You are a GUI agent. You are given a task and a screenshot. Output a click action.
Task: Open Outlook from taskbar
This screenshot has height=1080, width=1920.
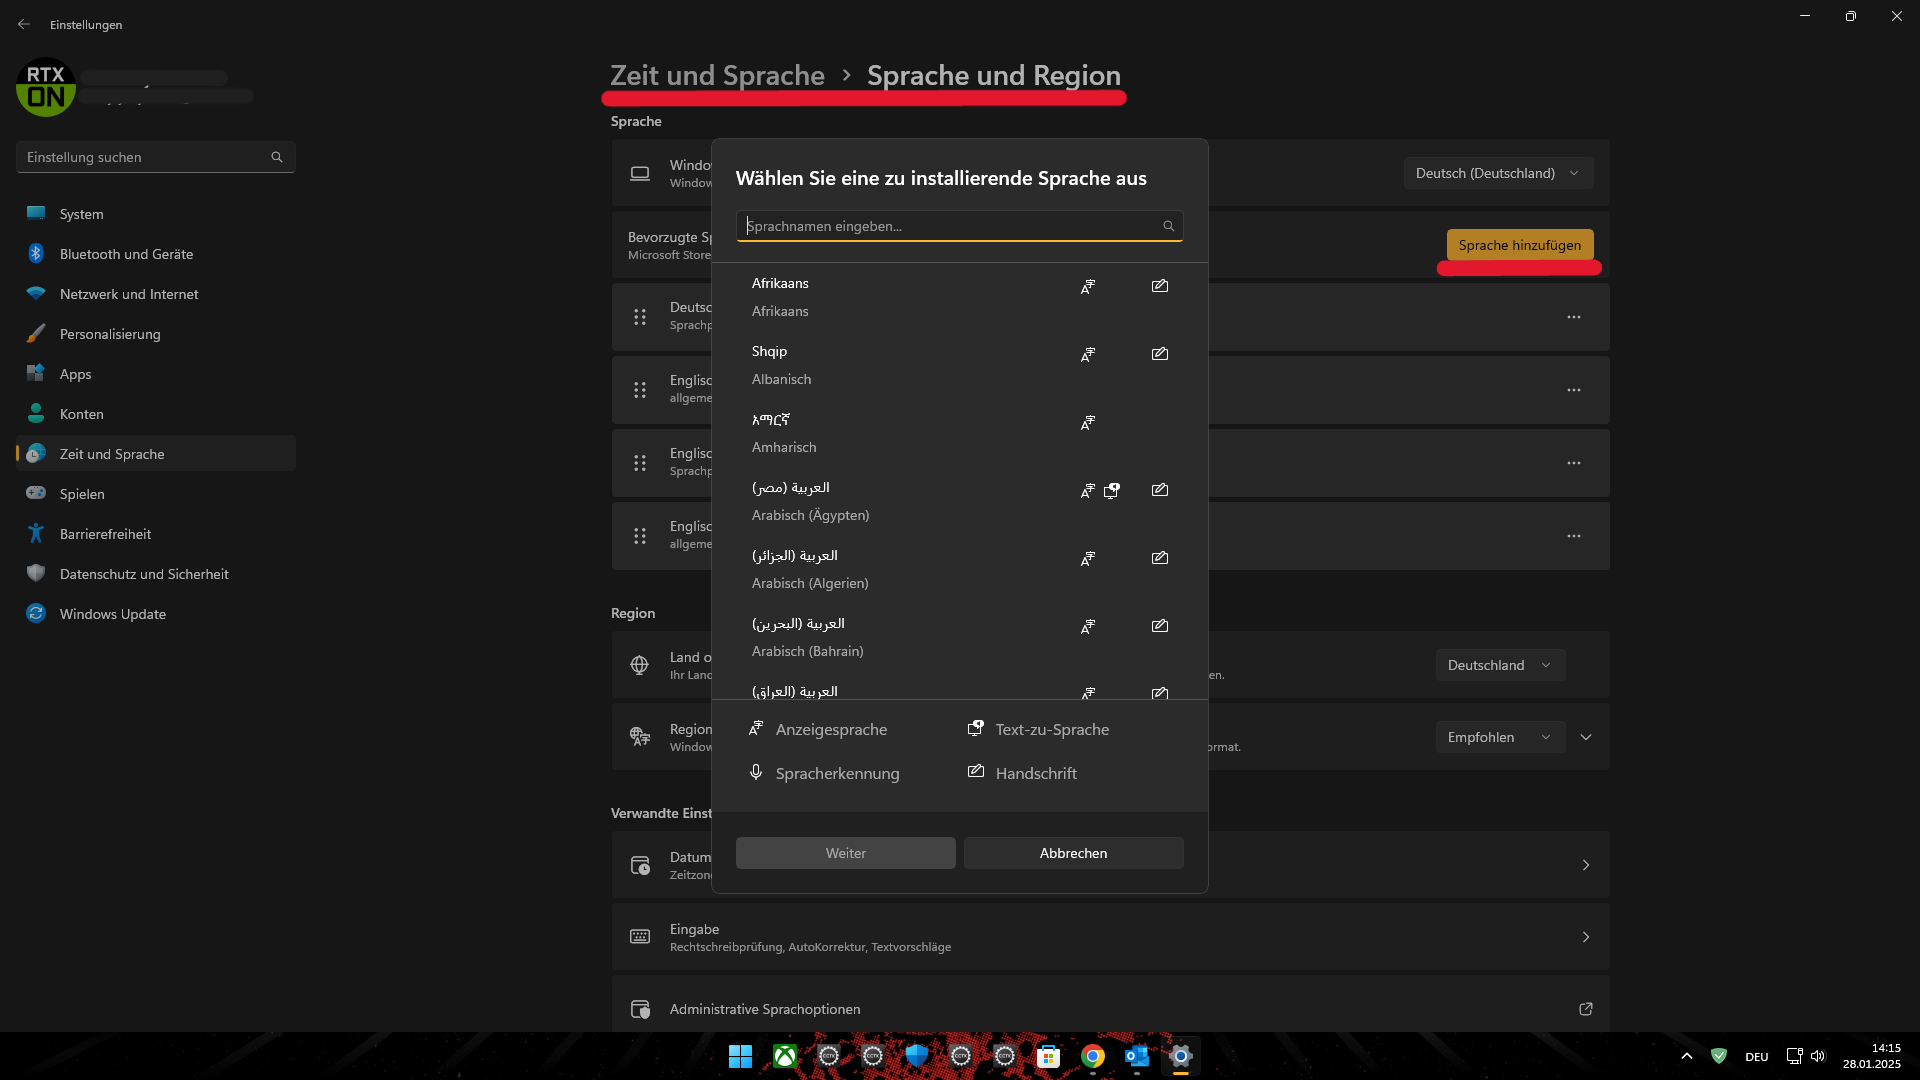1137,1056
